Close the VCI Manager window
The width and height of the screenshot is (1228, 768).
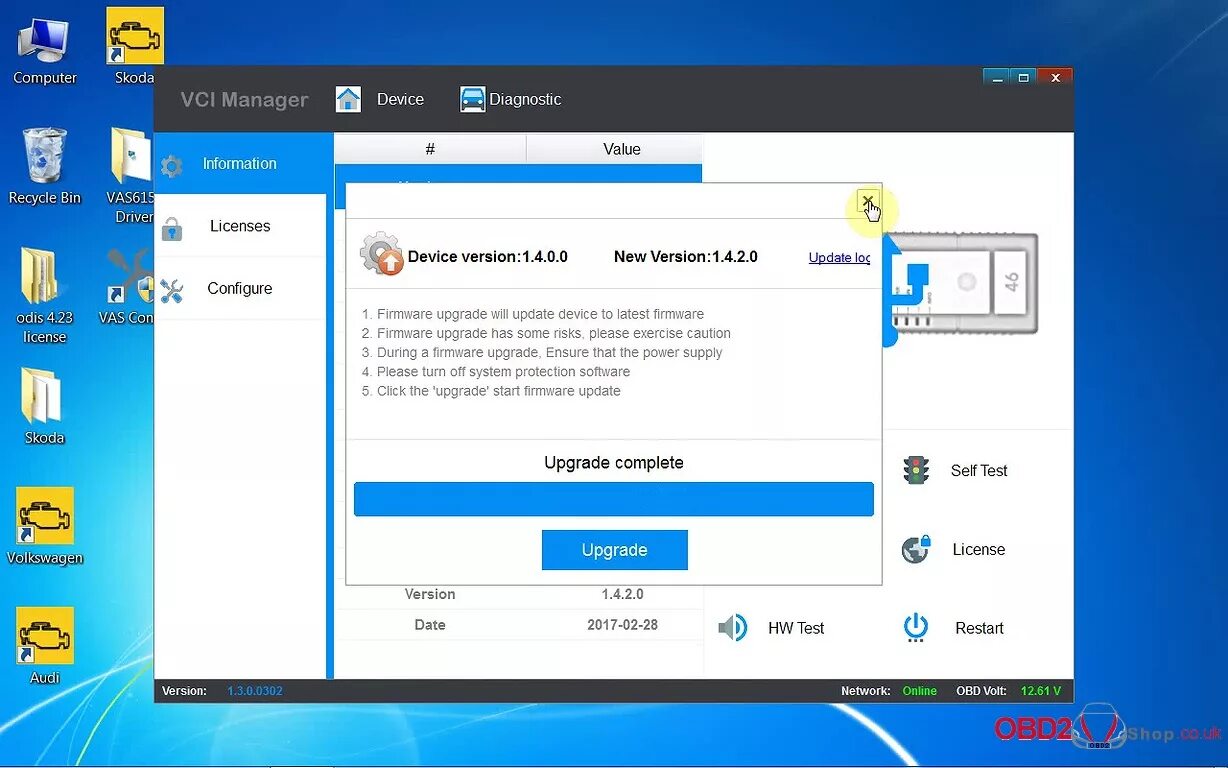coord(1054,77)
